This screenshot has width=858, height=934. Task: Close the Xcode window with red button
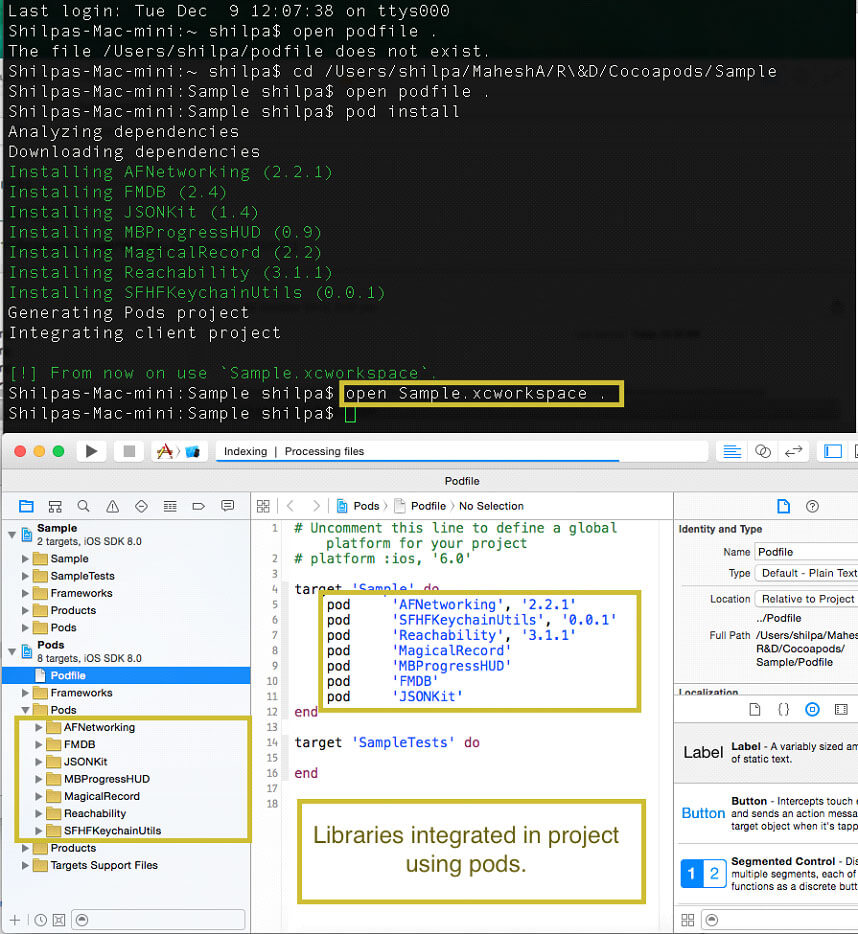click(x=20, y=451)
